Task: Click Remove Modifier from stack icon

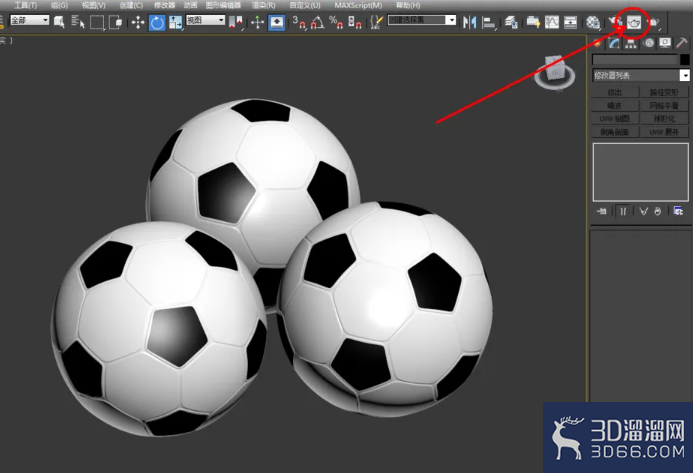Action: point(658,211)
